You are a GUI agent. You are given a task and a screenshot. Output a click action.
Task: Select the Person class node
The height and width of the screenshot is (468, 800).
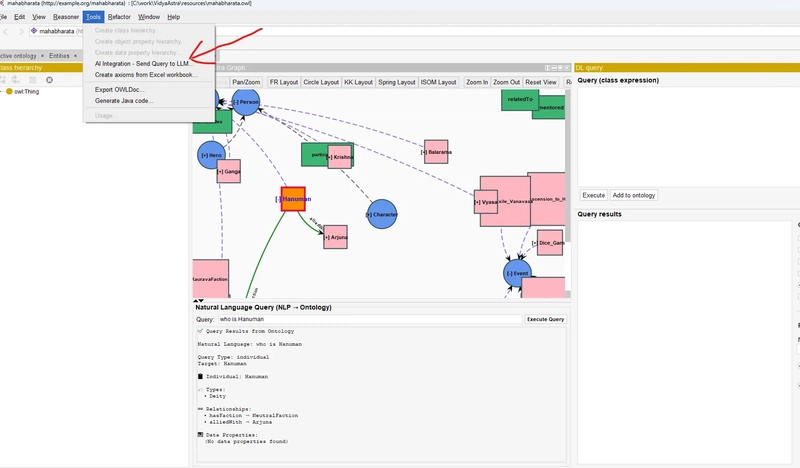point(245,102)
